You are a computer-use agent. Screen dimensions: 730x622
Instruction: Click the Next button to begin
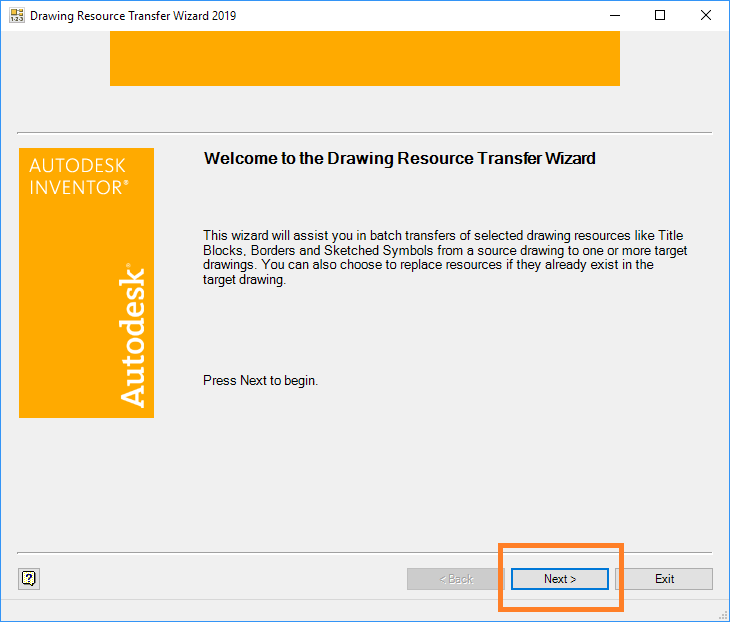point(560,579)
